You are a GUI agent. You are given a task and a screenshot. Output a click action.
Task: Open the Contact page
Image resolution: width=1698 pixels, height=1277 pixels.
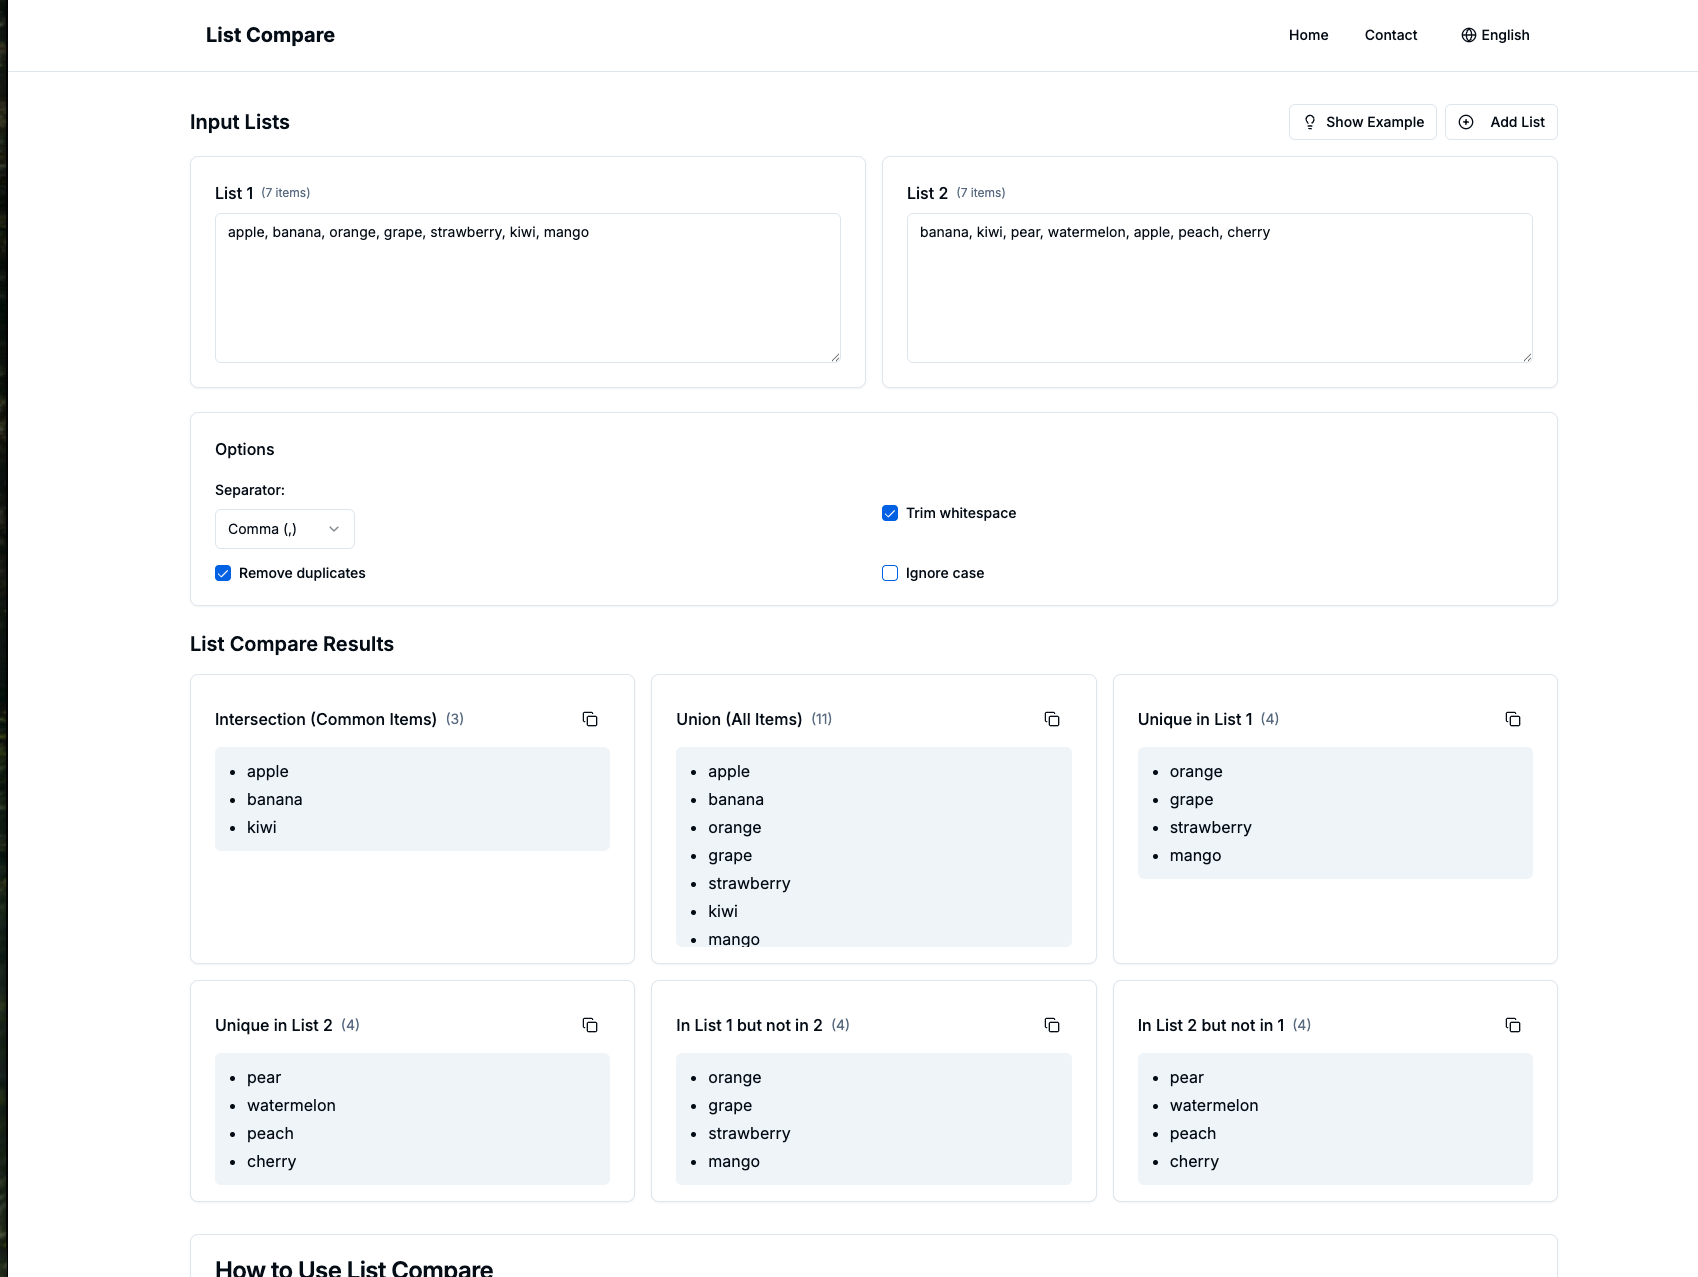[1391, 35]
